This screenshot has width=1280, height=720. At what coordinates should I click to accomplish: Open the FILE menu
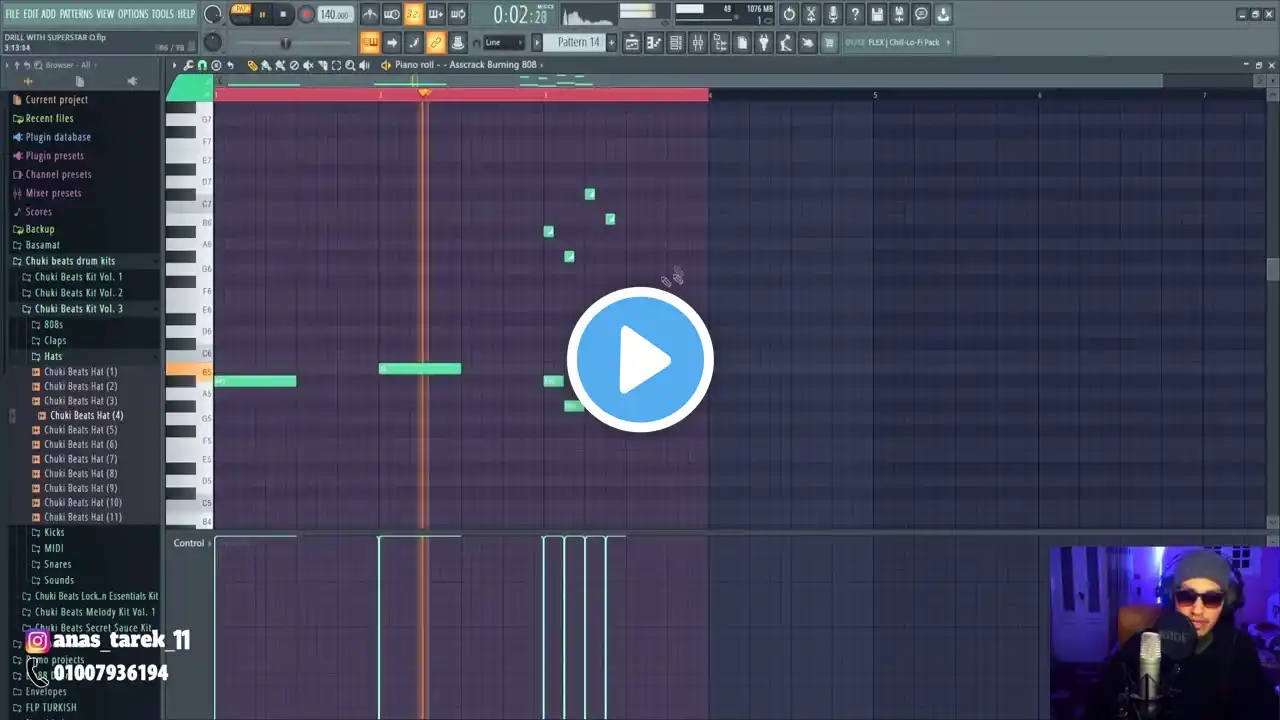12,14
